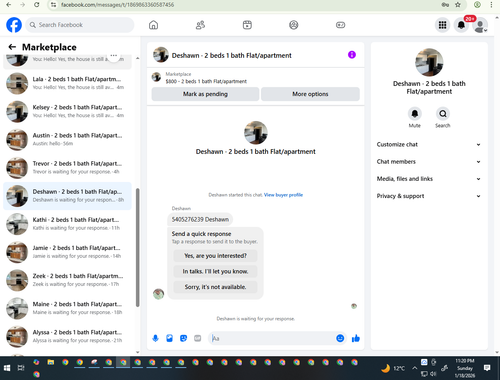Open the Zeek conversation
This screenshot has width=500, height=380.
click(67, 280)
